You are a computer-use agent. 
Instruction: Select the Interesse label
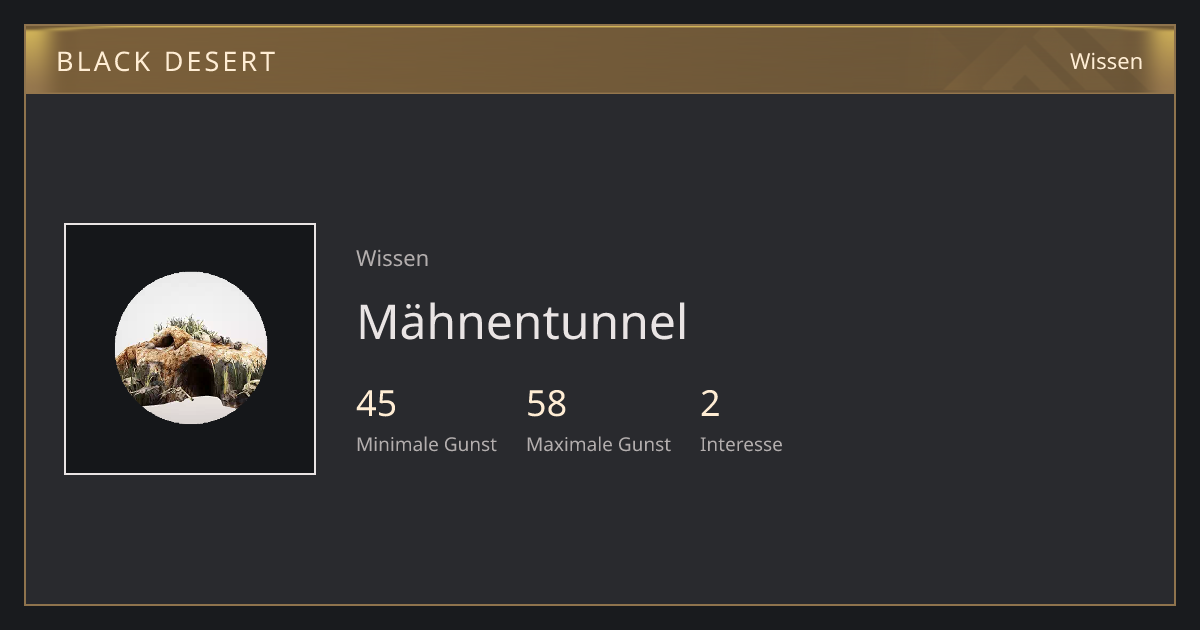[741, 444]
